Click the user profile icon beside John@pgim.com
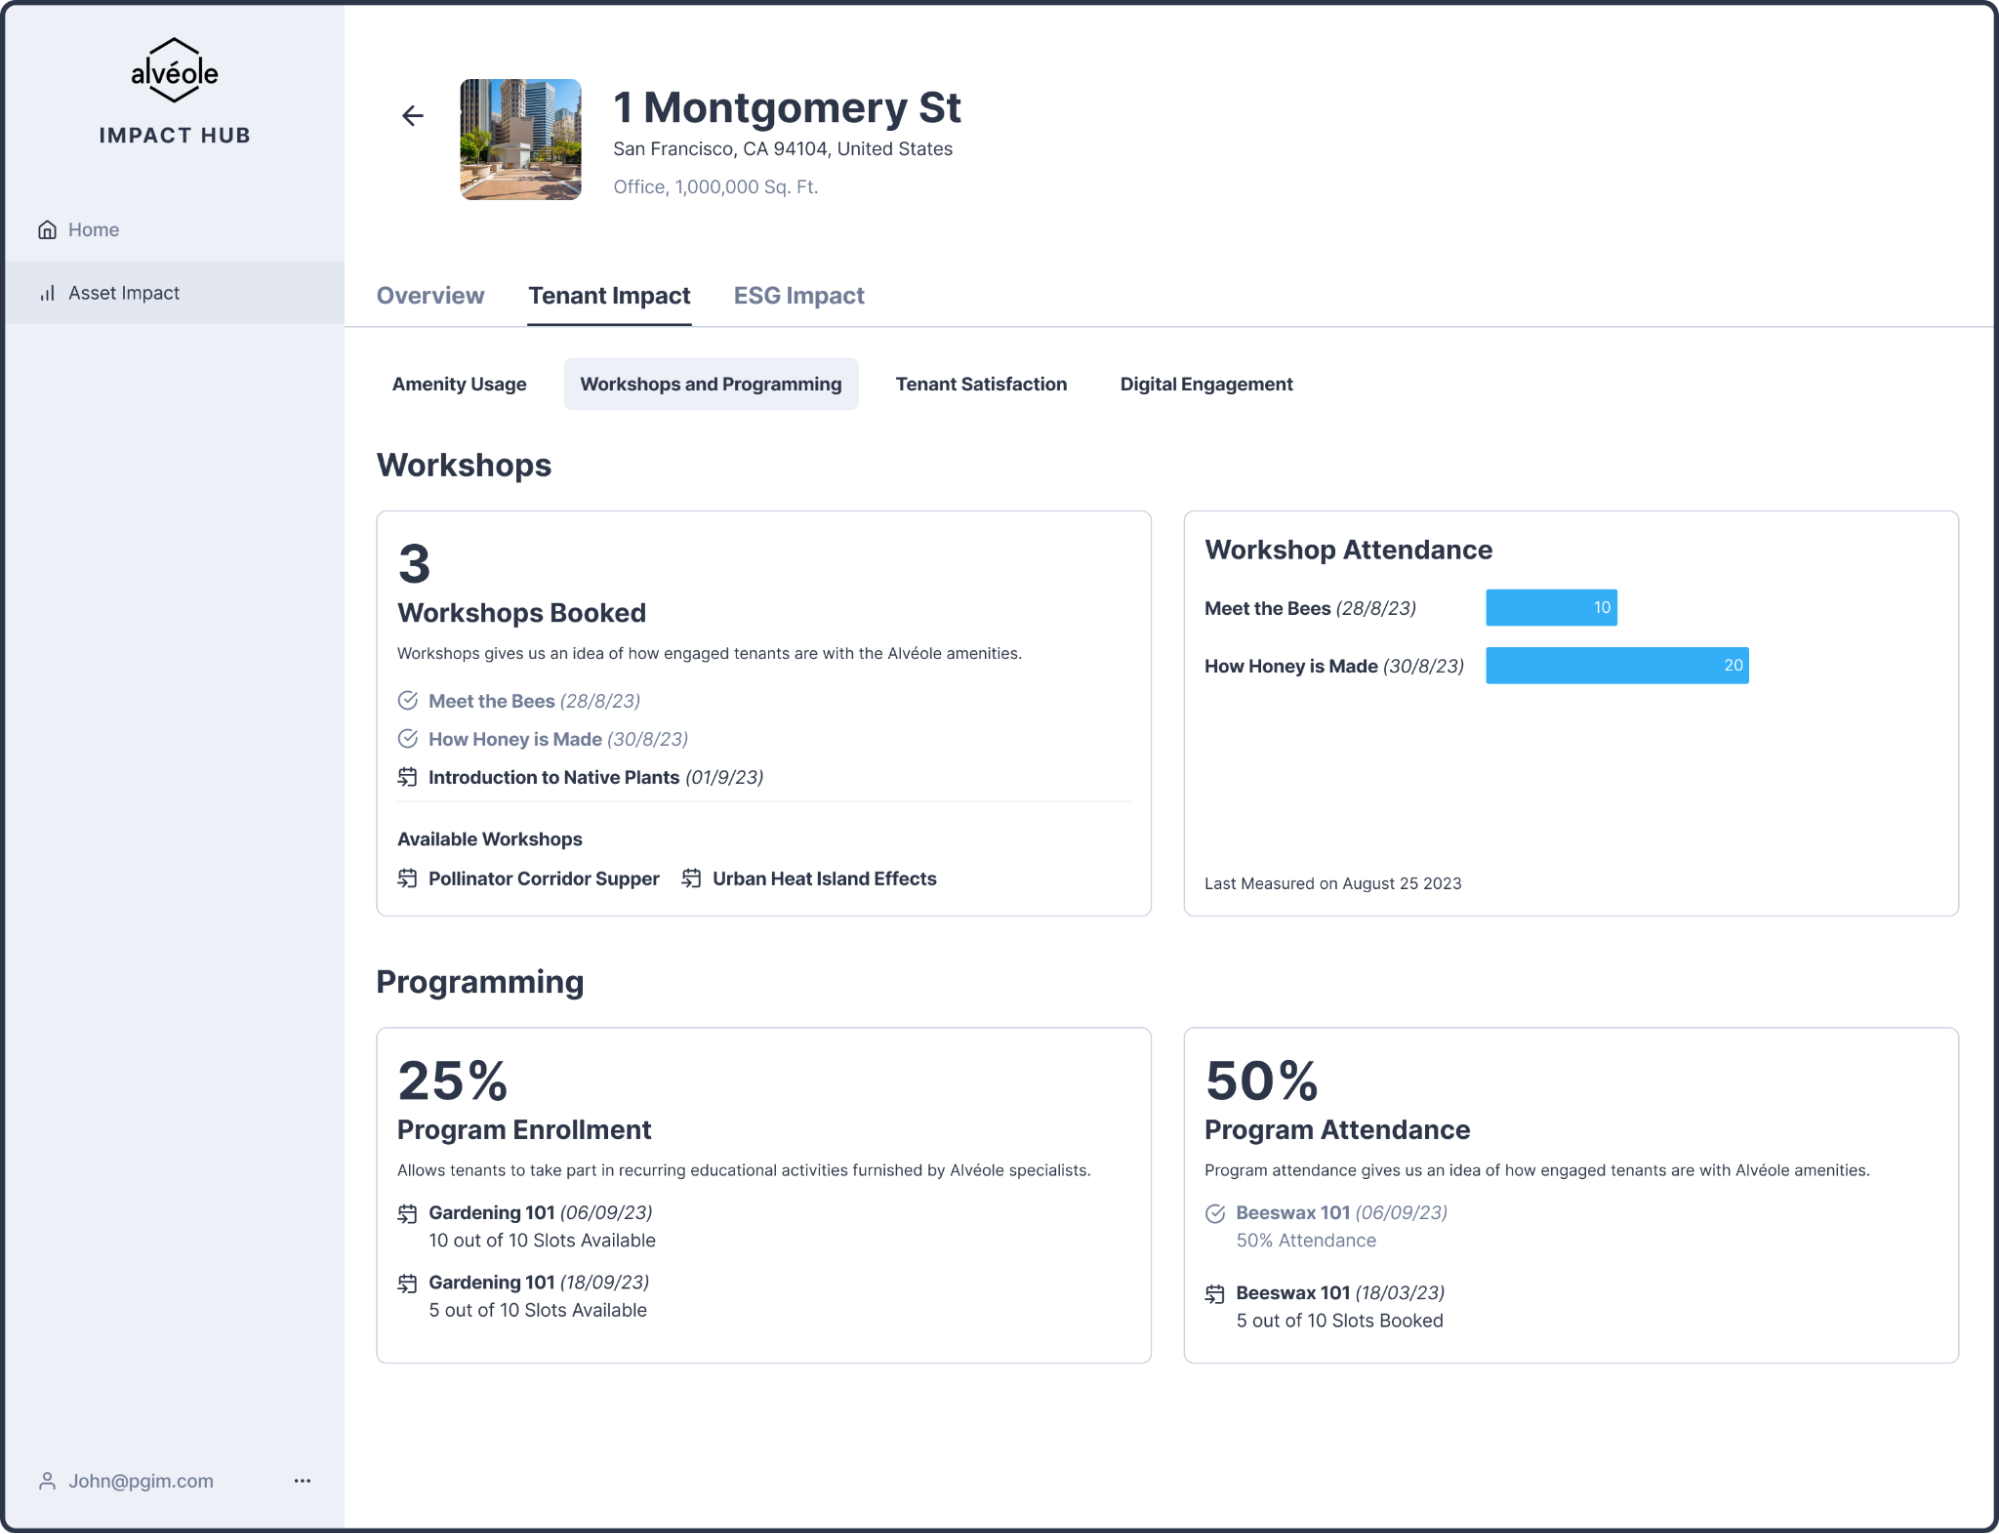 point(47,1481)
